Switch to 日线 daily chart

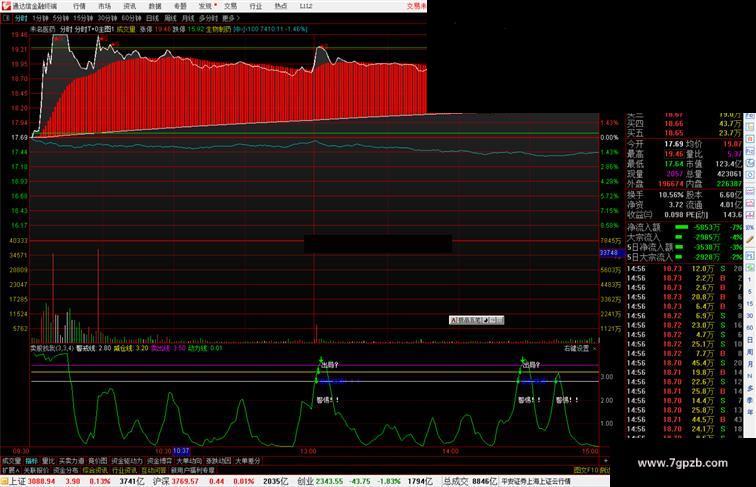(x=152, y=18)
